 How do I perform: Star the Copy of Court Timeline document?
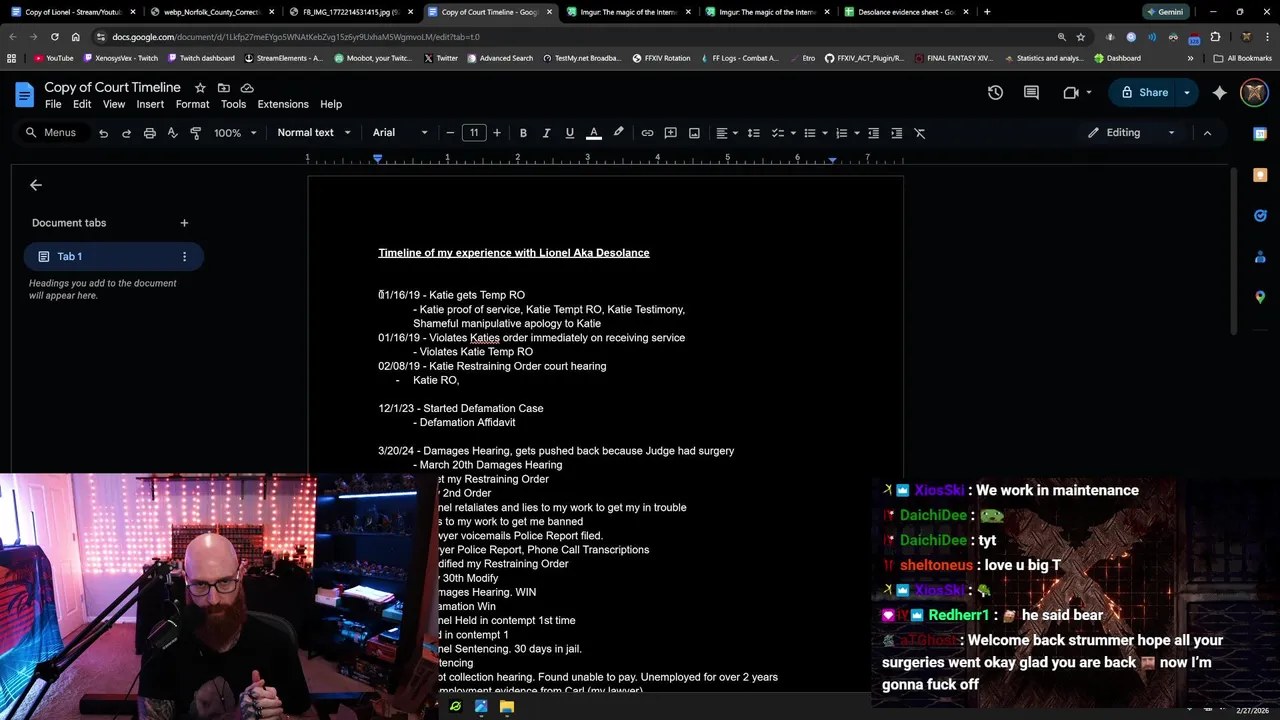coord(199,88)
